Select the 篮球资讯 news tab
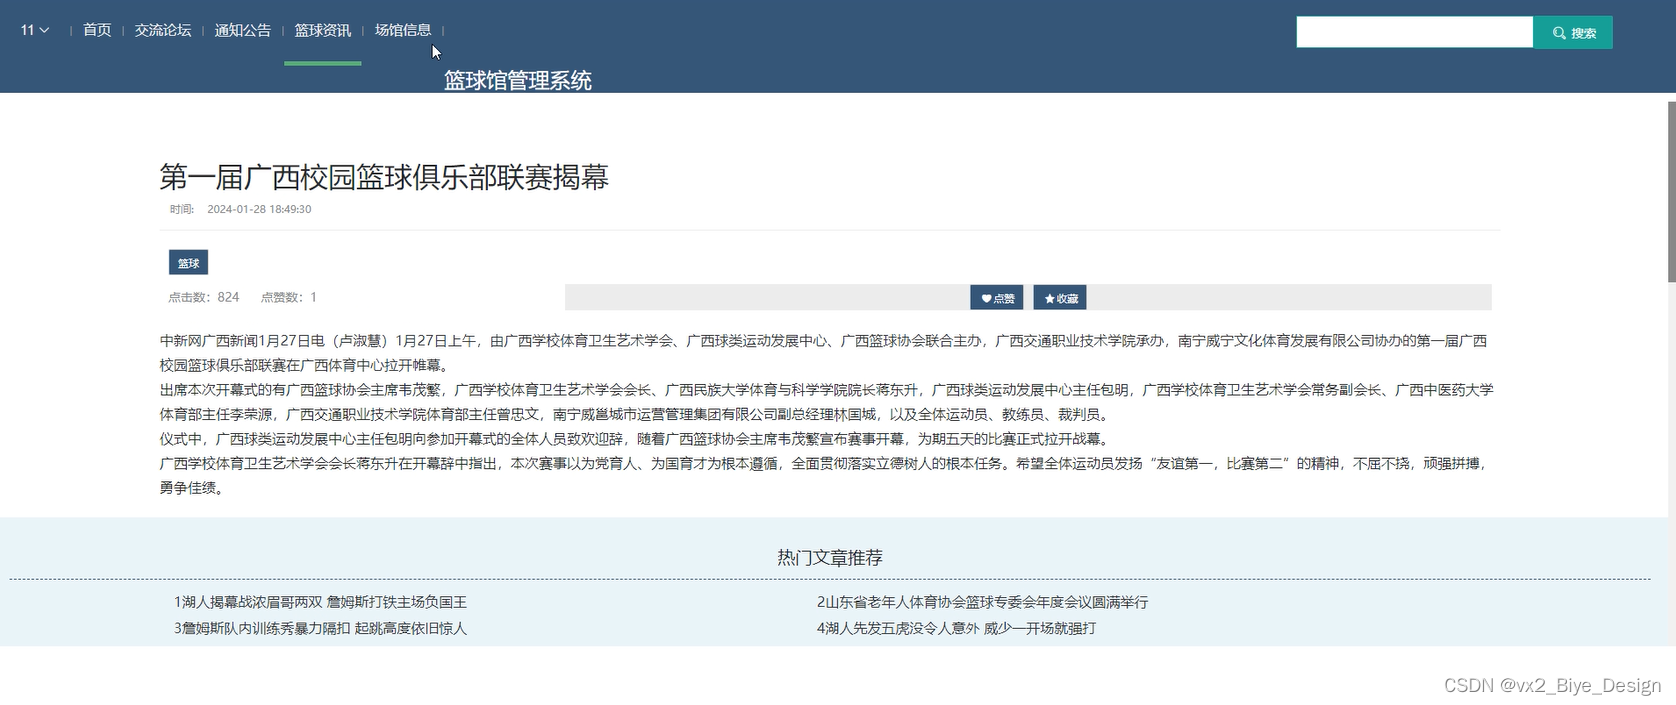 pos(322,30)
